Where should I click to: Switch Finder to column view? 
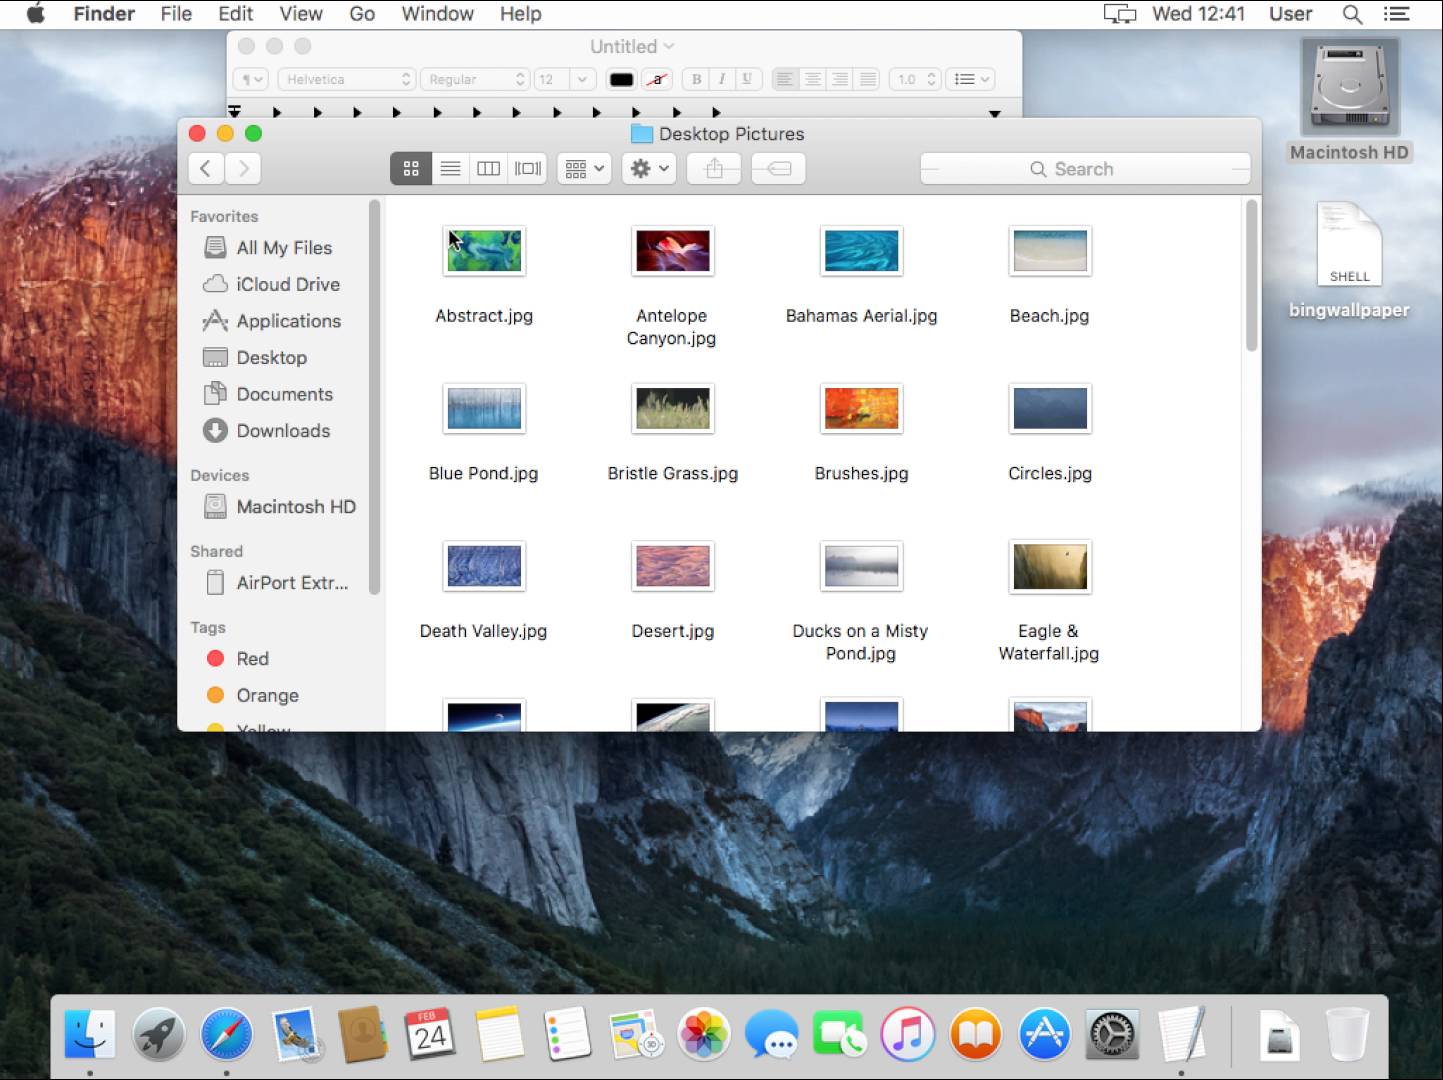(488, 168)
